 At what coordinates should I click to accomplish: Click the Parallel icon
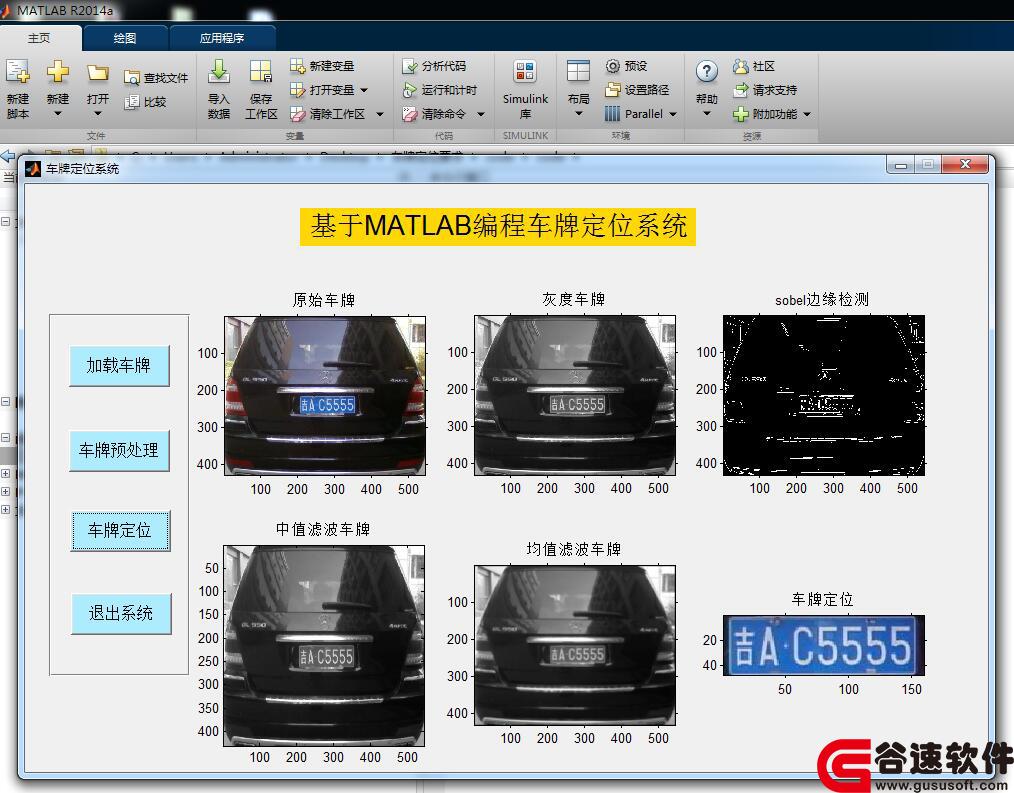(612, 114)
